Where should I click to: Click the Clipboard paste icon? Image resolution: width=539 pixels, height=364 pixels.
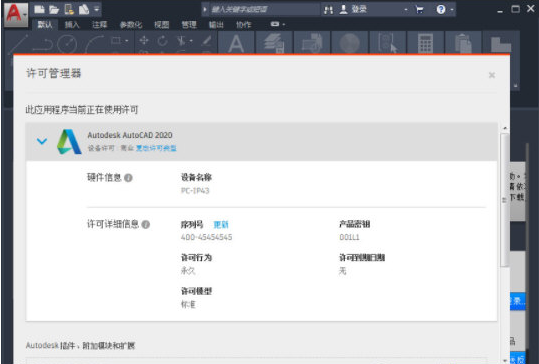(463, 43)
